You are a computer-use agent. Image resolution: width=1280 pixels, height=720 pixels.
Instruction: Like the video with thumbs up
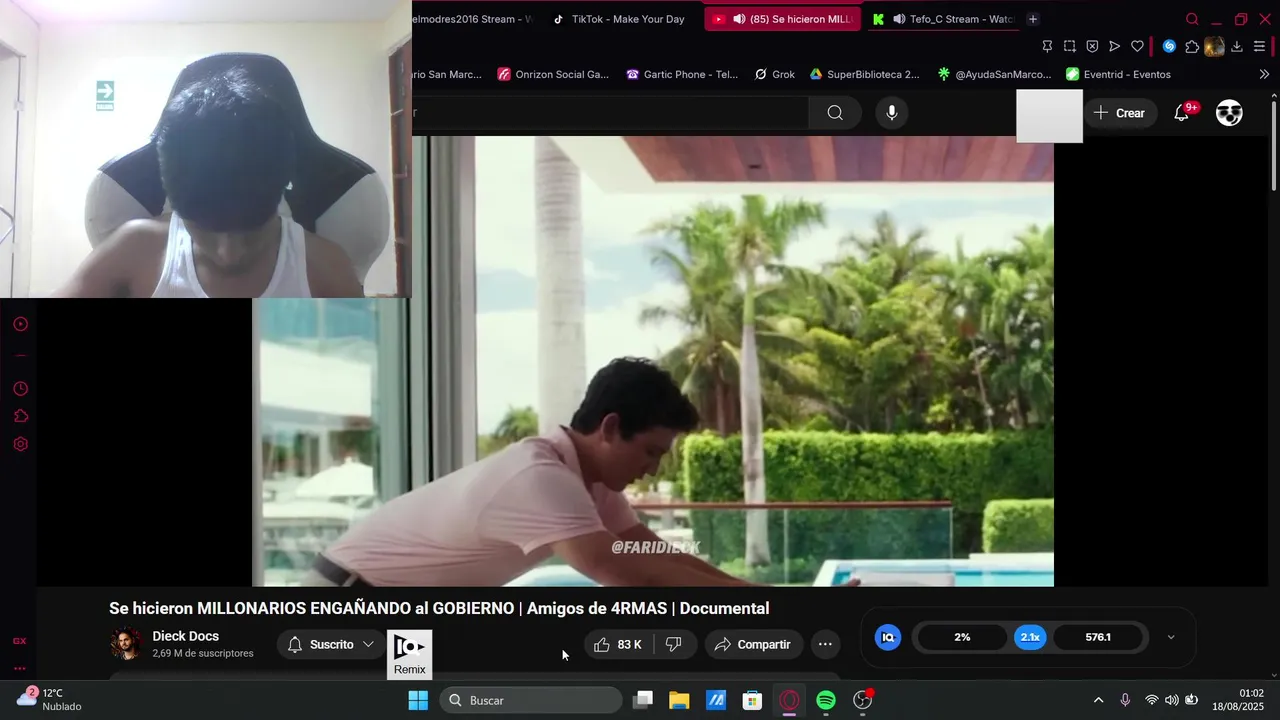[x=618, y=645]
